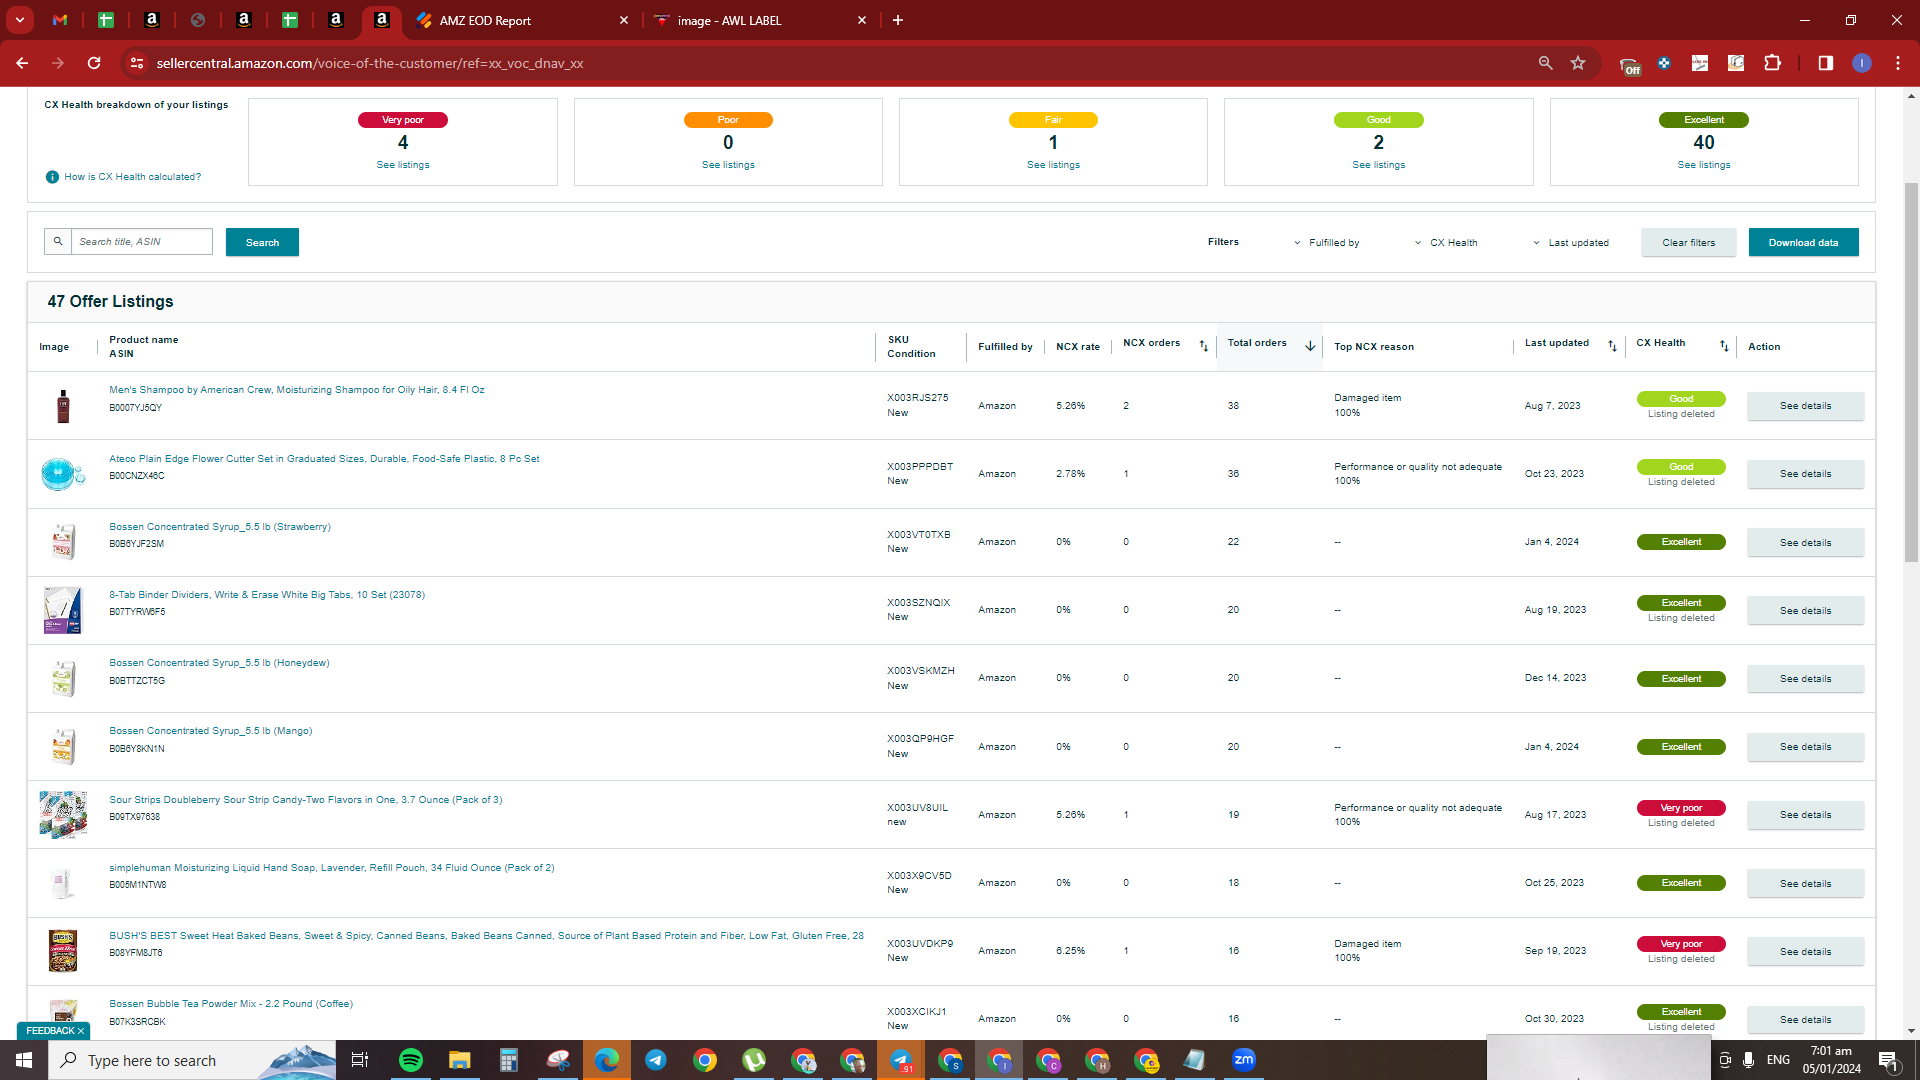1920x1080 pixels.
Task: See details for BUSH'S BEST Baked Beans
Action: tap(1806, 951)
